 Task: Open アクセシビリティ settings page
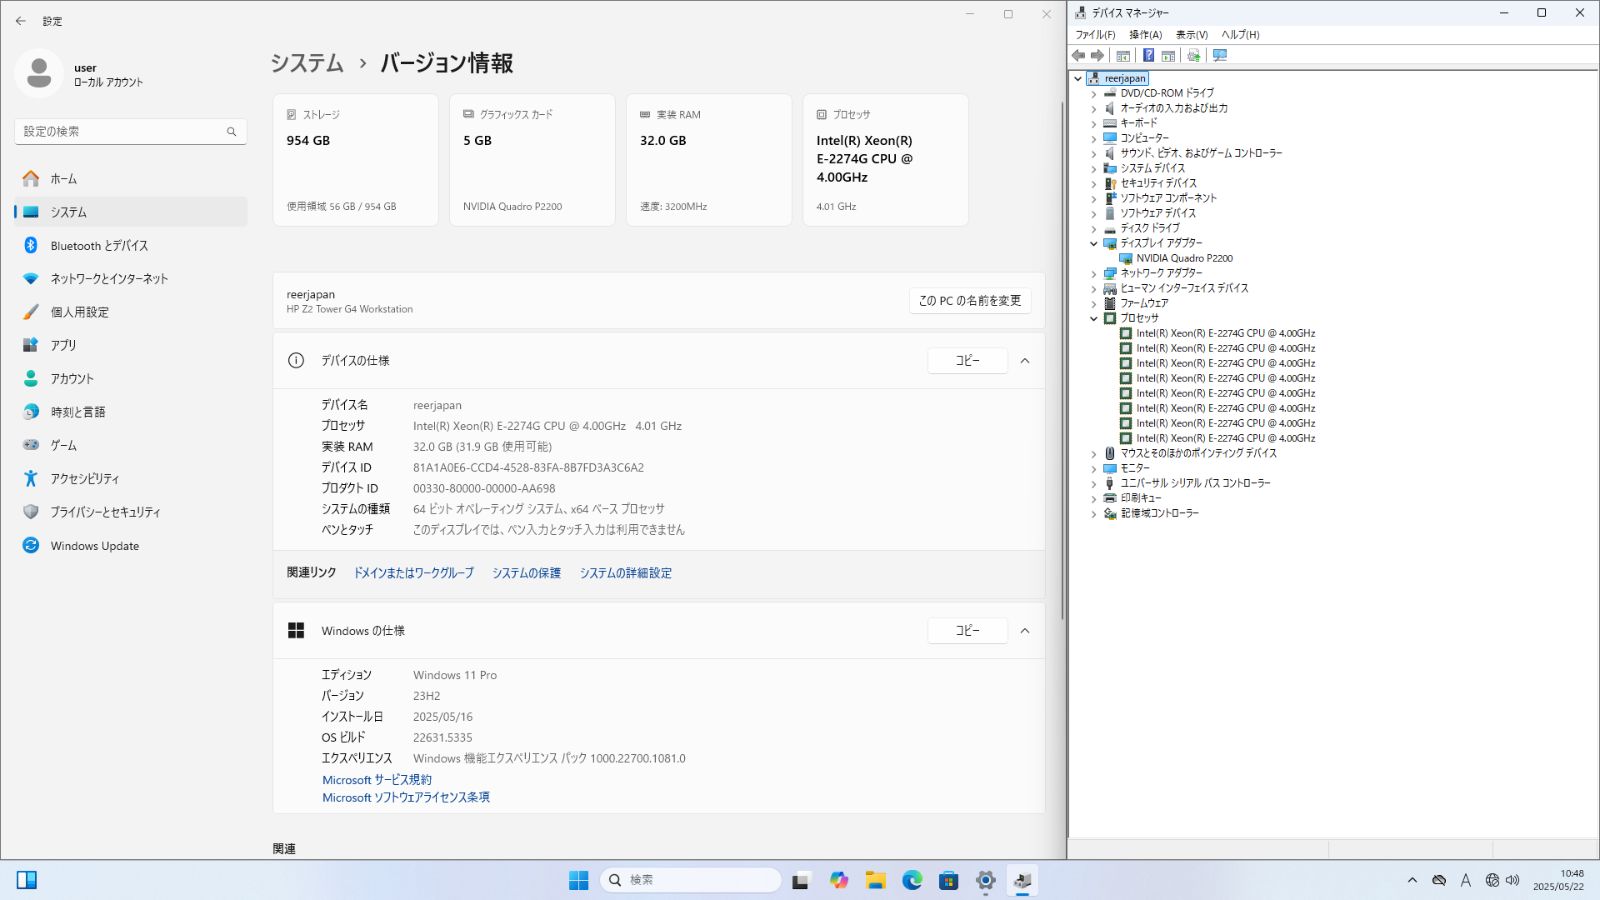coord(131,479)
